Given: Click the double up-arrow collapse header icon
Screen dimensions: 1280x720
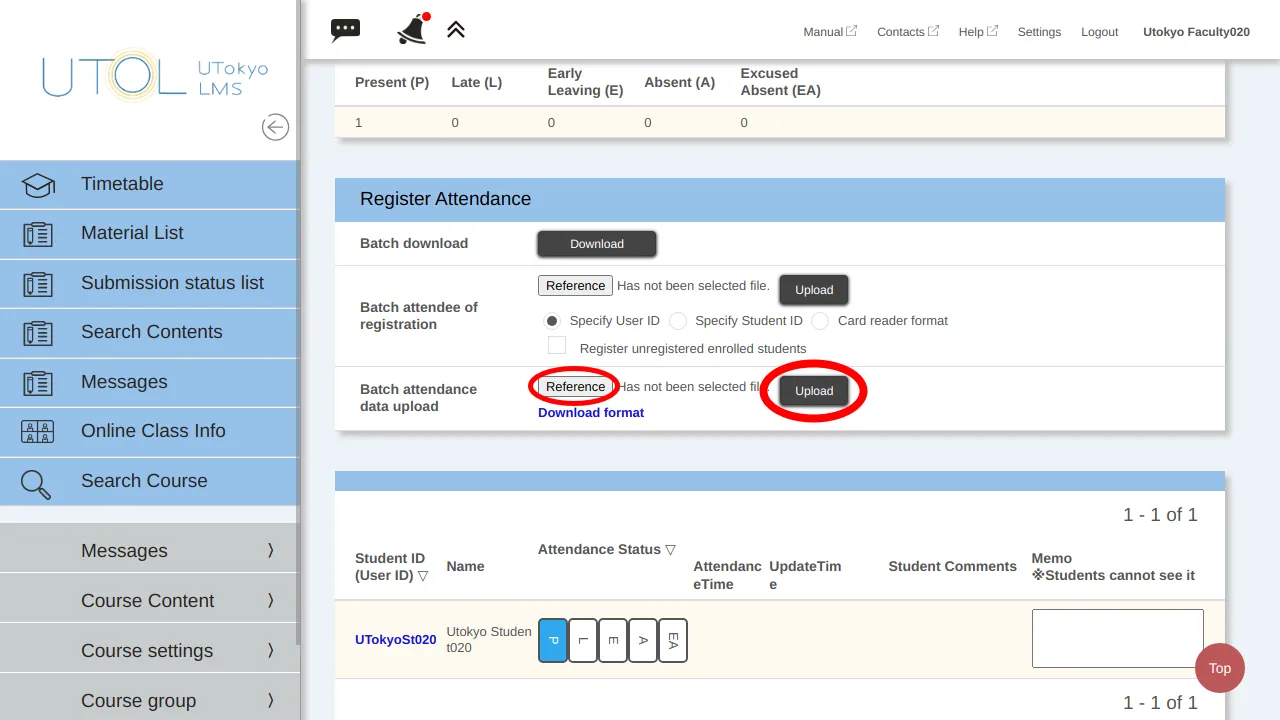Looking at the screenshot, I should (x=456, y=30).
